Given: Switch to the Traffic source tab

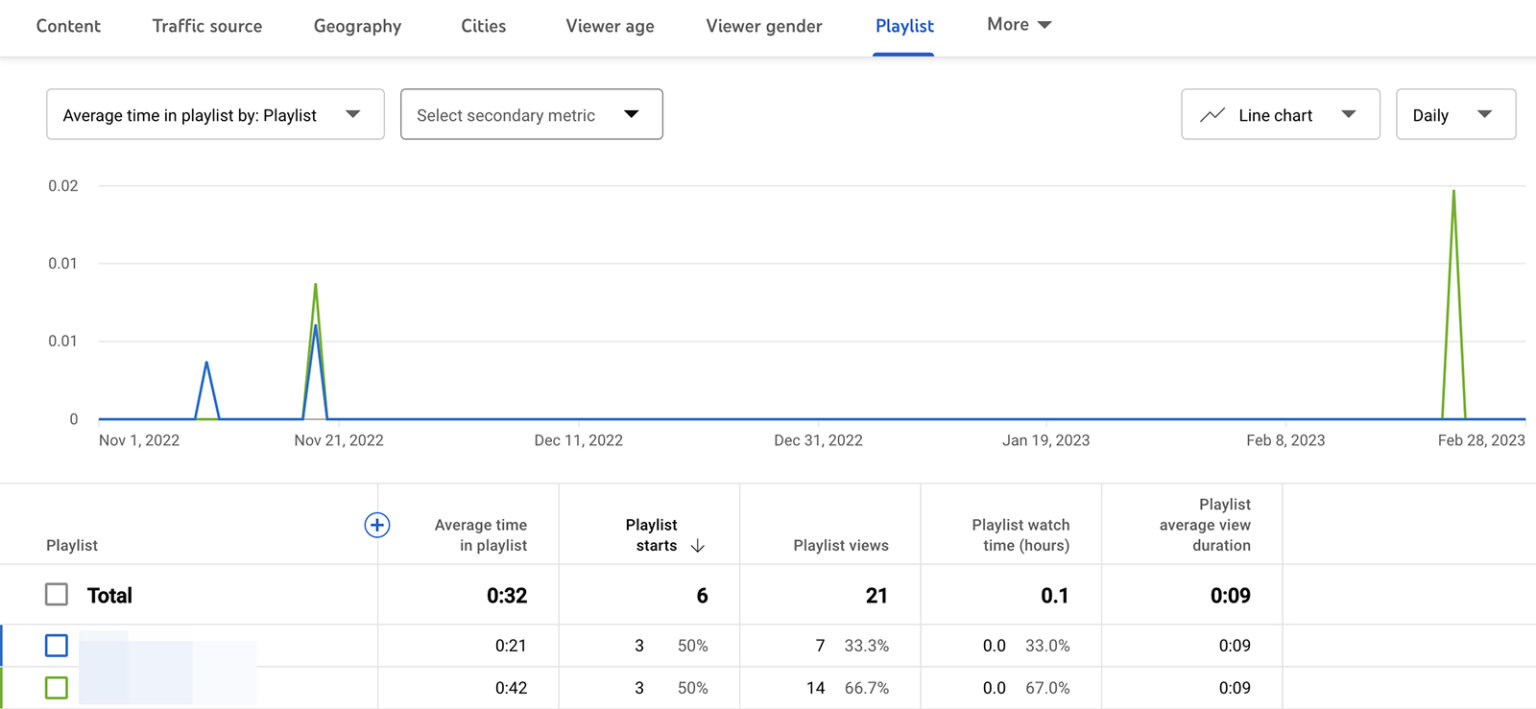Looking at the screenshot, I should [x=207, y=26].
